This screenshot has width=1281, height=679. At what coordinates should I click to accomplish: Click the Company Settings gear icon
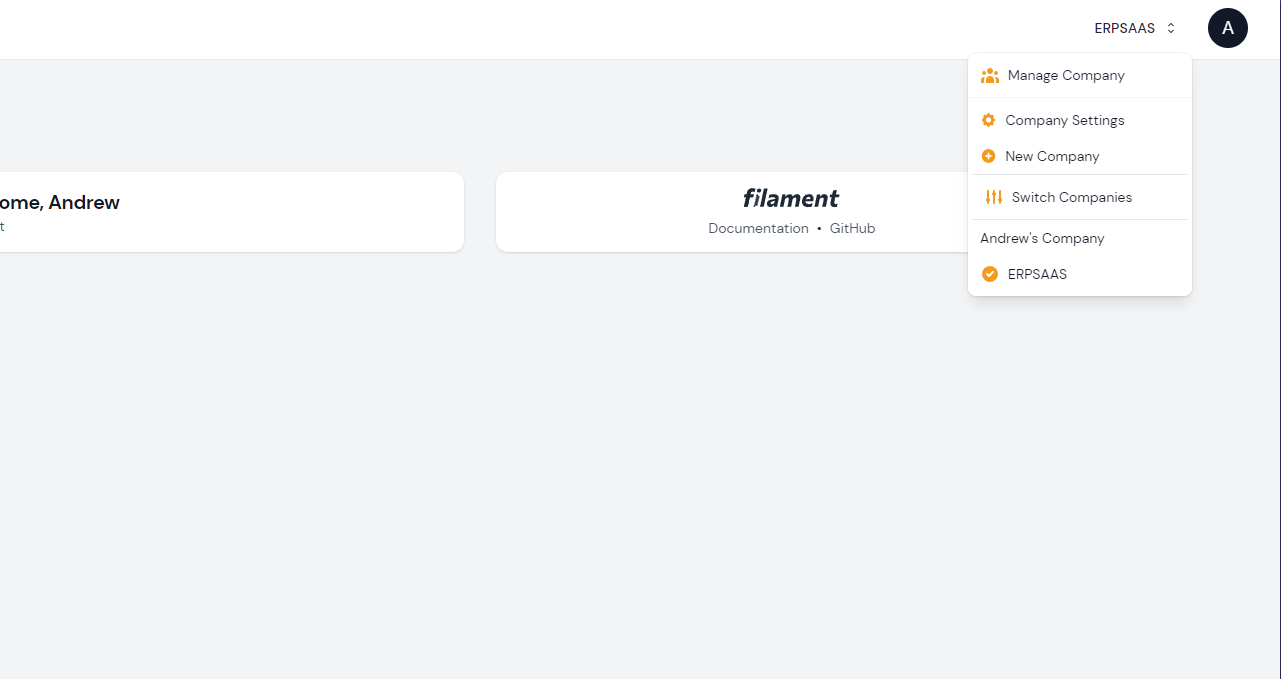point(989,120)
